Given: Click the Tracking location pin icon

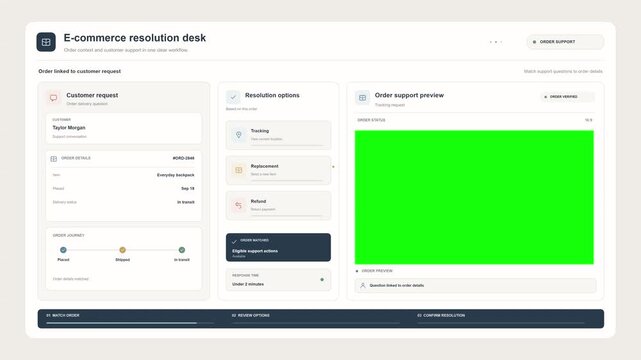Looking at the screenshot, I should [239, 134].
